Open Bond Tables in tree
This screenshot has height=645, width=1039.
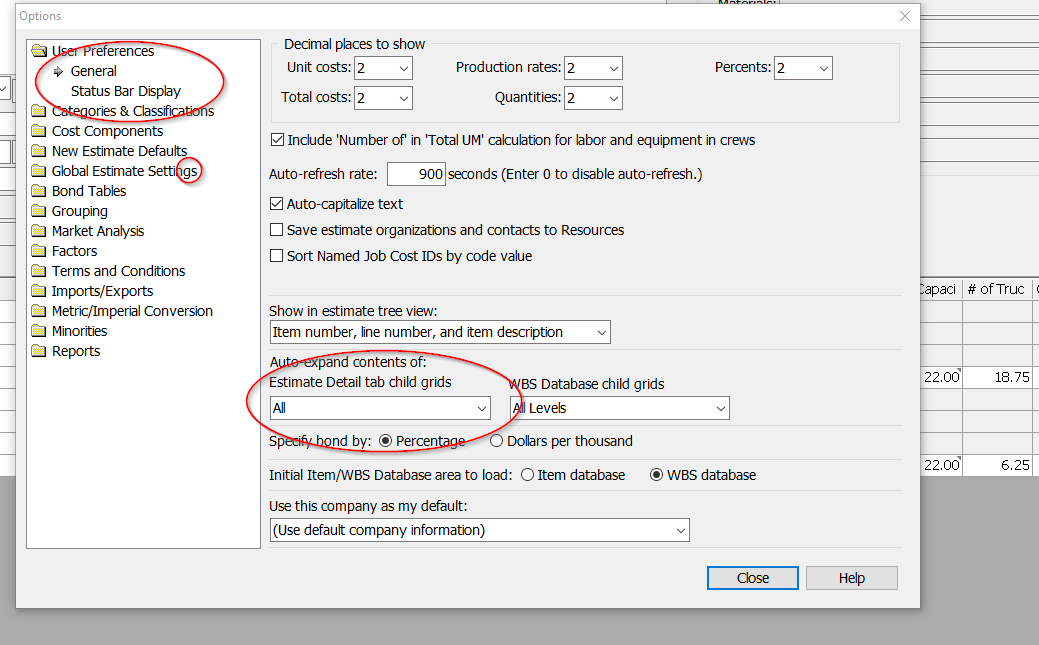click(89, 191)
